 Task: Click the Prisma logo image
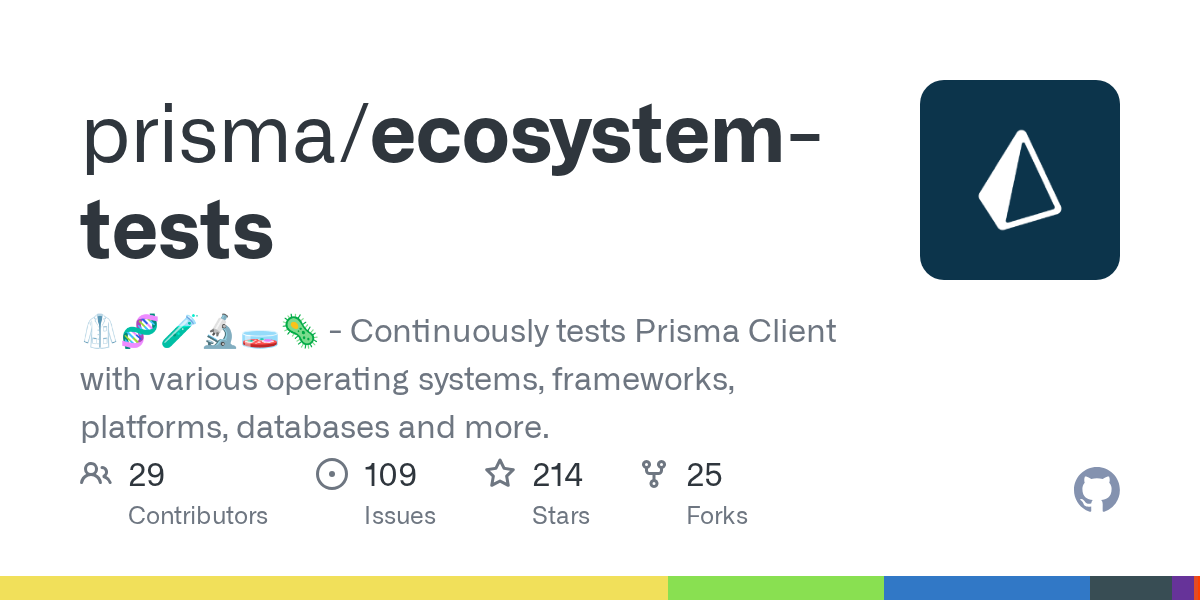pyautogui.click(x=1019, y=180)
